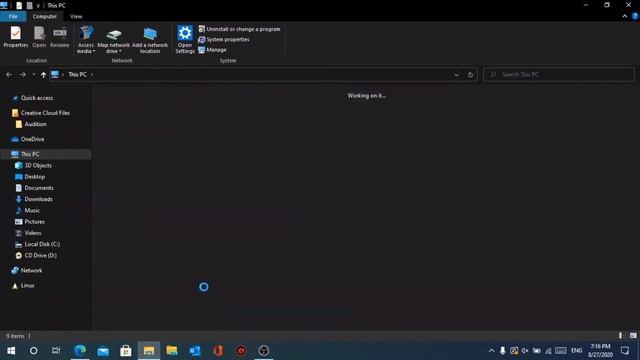The width and height of the screenshot is (640, 360).
Task: Switch to the Computer ribbon tab
Action: click(x=44, y=16)
